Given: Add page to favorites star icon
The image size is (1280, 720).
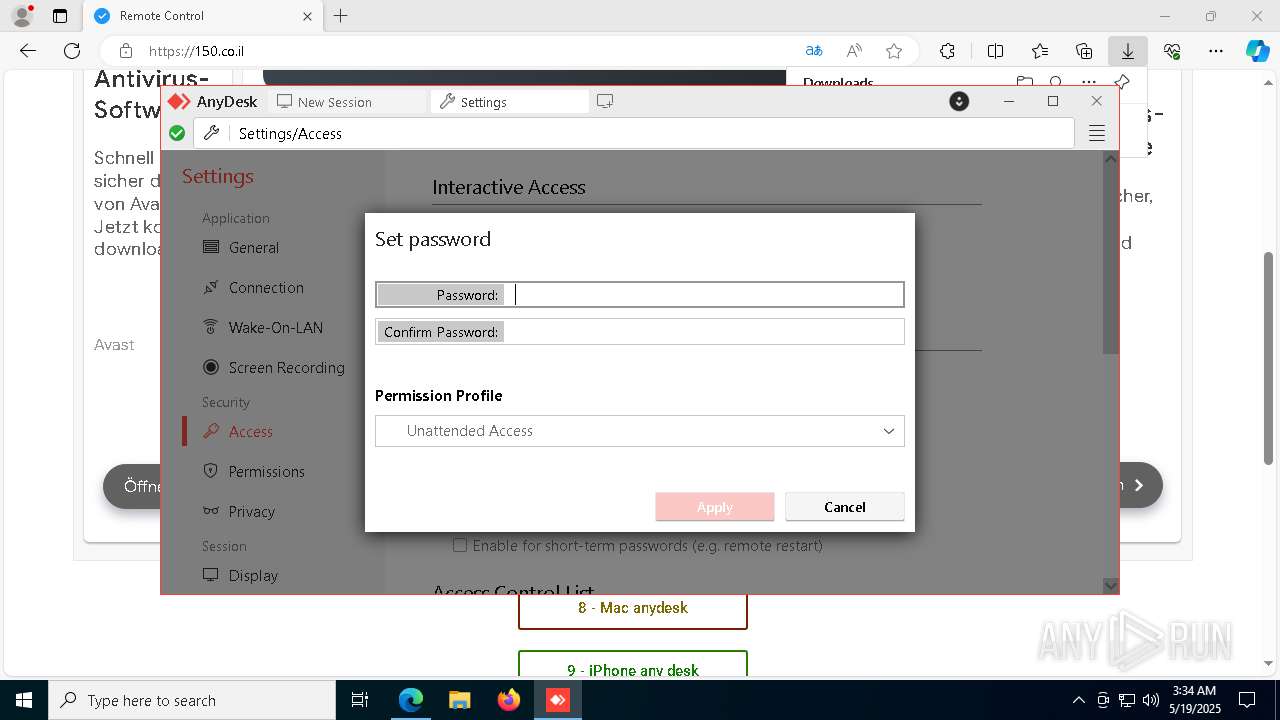Looking at the screenshot, I should 894,51.
